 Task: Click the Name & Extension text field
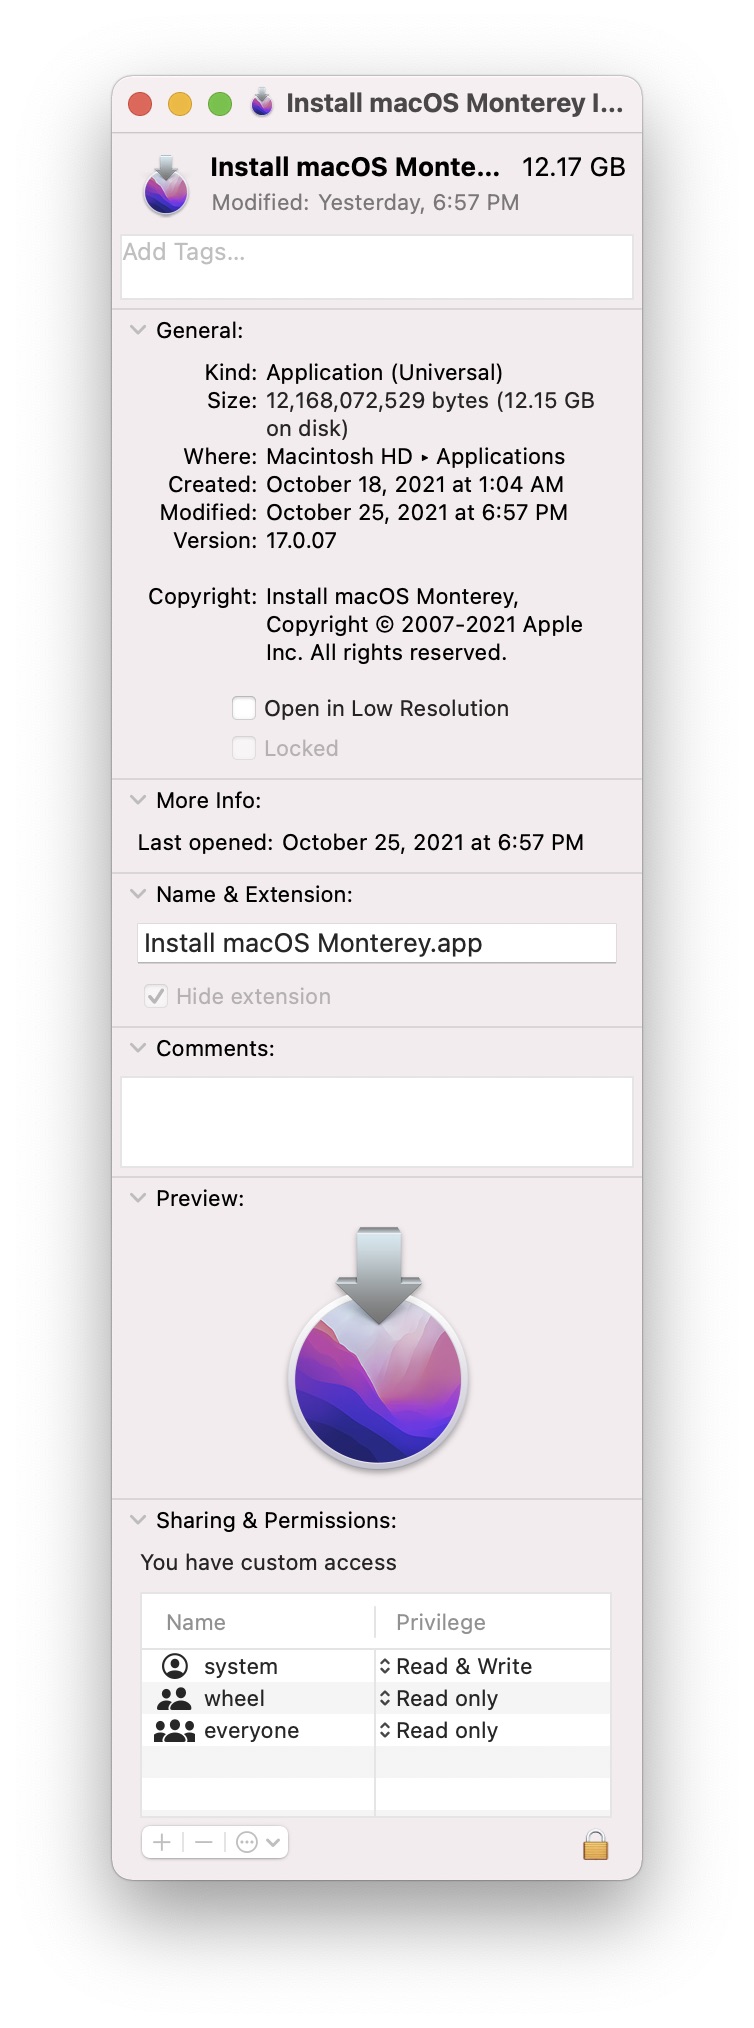click(376, 943)
